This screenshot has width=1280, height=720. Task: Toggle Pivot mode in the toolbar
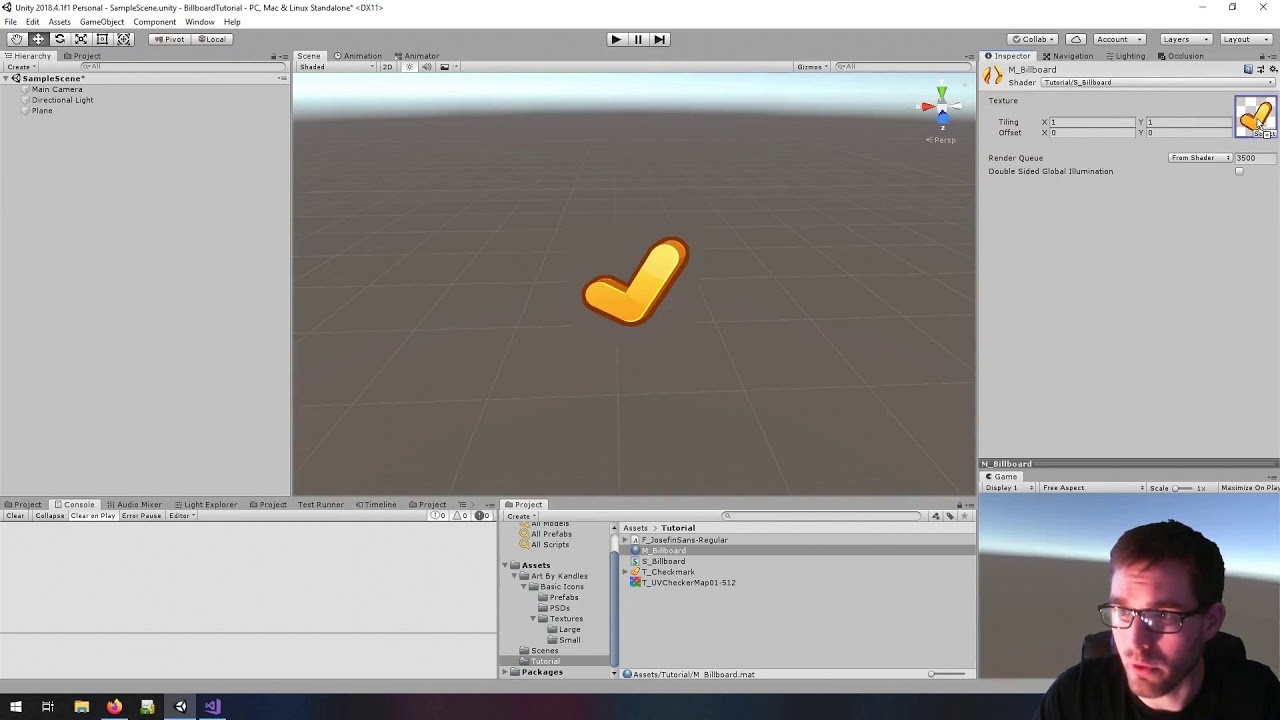[168, 39]
